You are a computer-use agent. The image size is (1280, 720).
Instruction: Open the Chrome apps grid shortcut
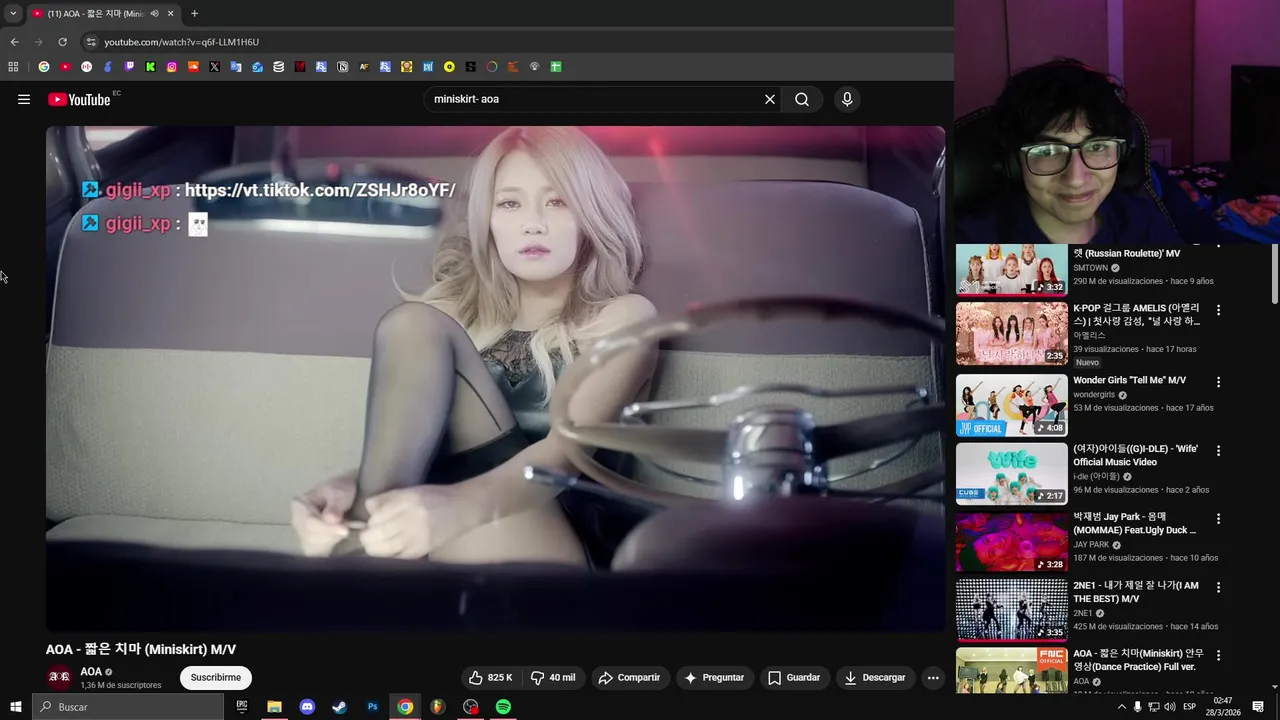[13, 67]
